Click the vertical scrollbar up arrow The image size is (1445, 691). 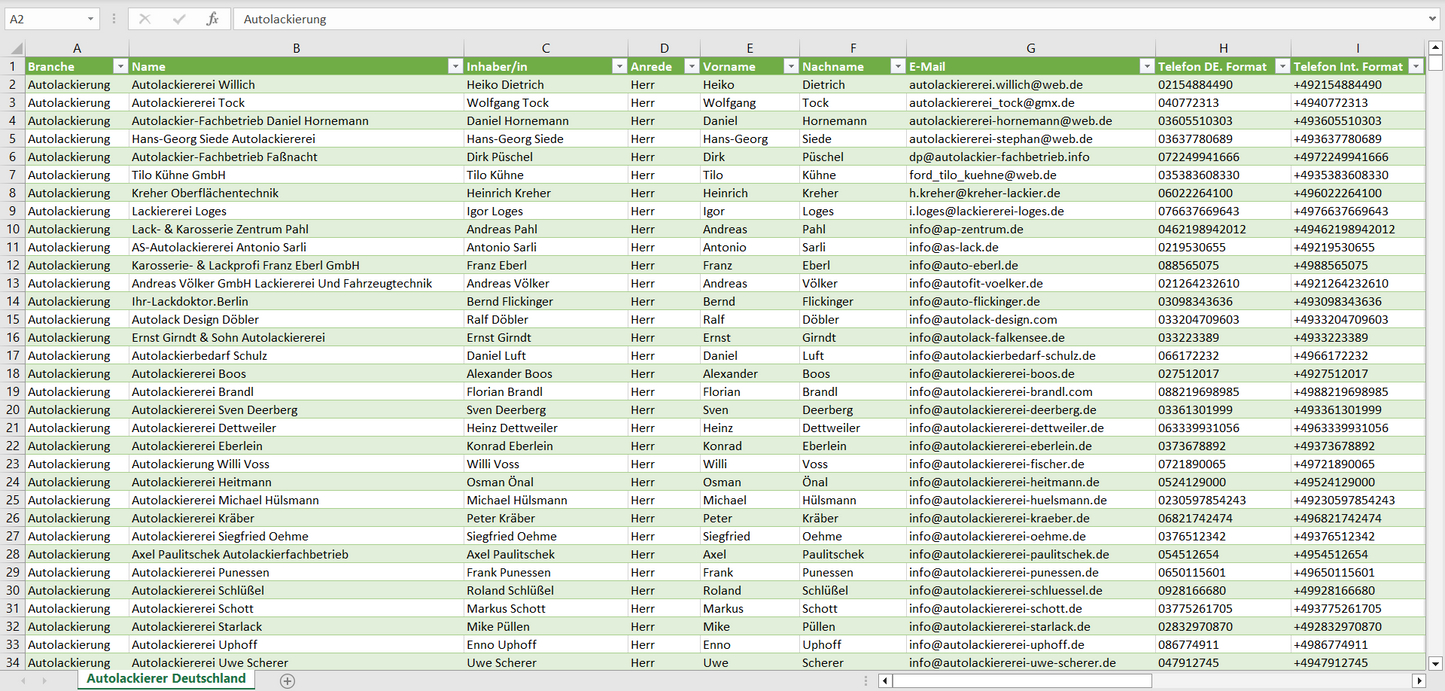click(1436, 48)
